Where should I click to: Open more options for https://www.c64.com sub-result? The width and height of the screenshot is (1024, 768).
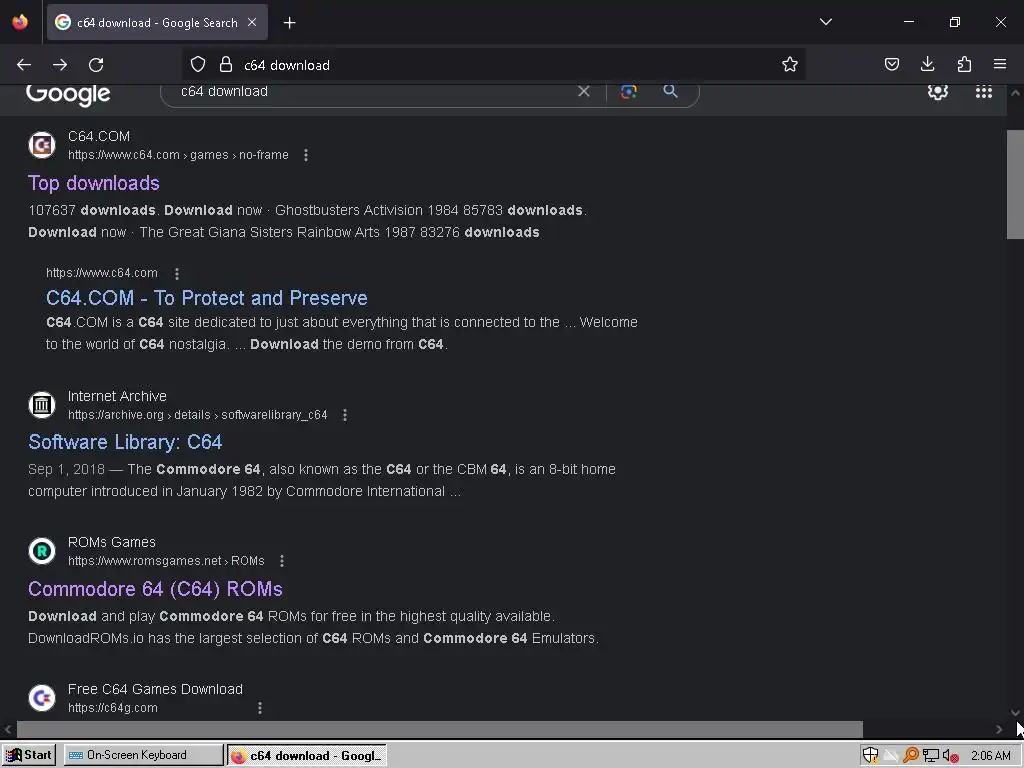(x=176, y=273)
